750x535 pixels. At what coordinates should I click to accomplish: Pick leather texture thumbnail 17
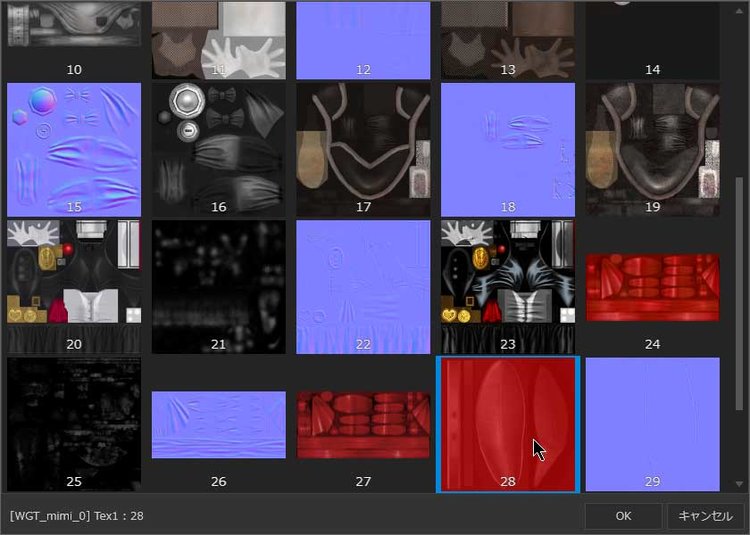pos(363,150)
